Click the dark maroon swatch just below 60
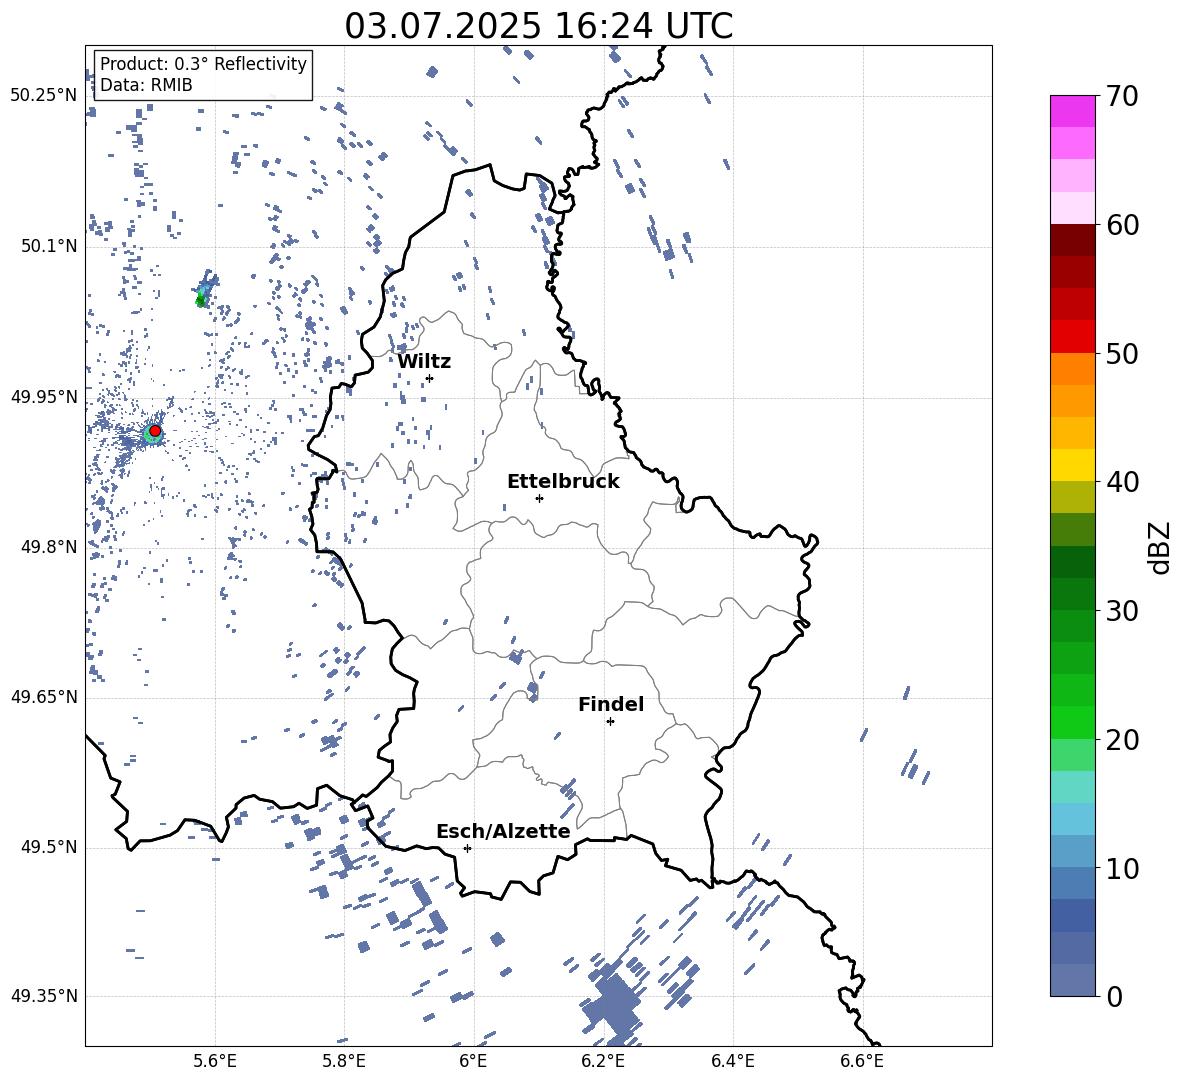Screen dimensions: 1184x1081 [x=1072, y=240]
